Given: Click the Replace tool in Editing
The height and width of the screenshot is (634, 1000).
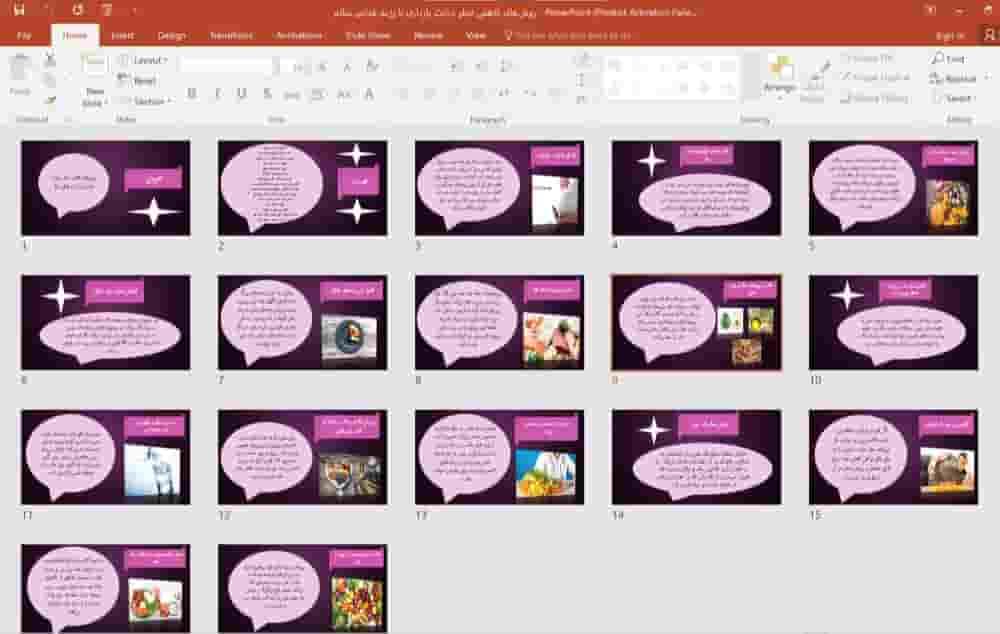Looking at the screenshot, I should (953, 78).
